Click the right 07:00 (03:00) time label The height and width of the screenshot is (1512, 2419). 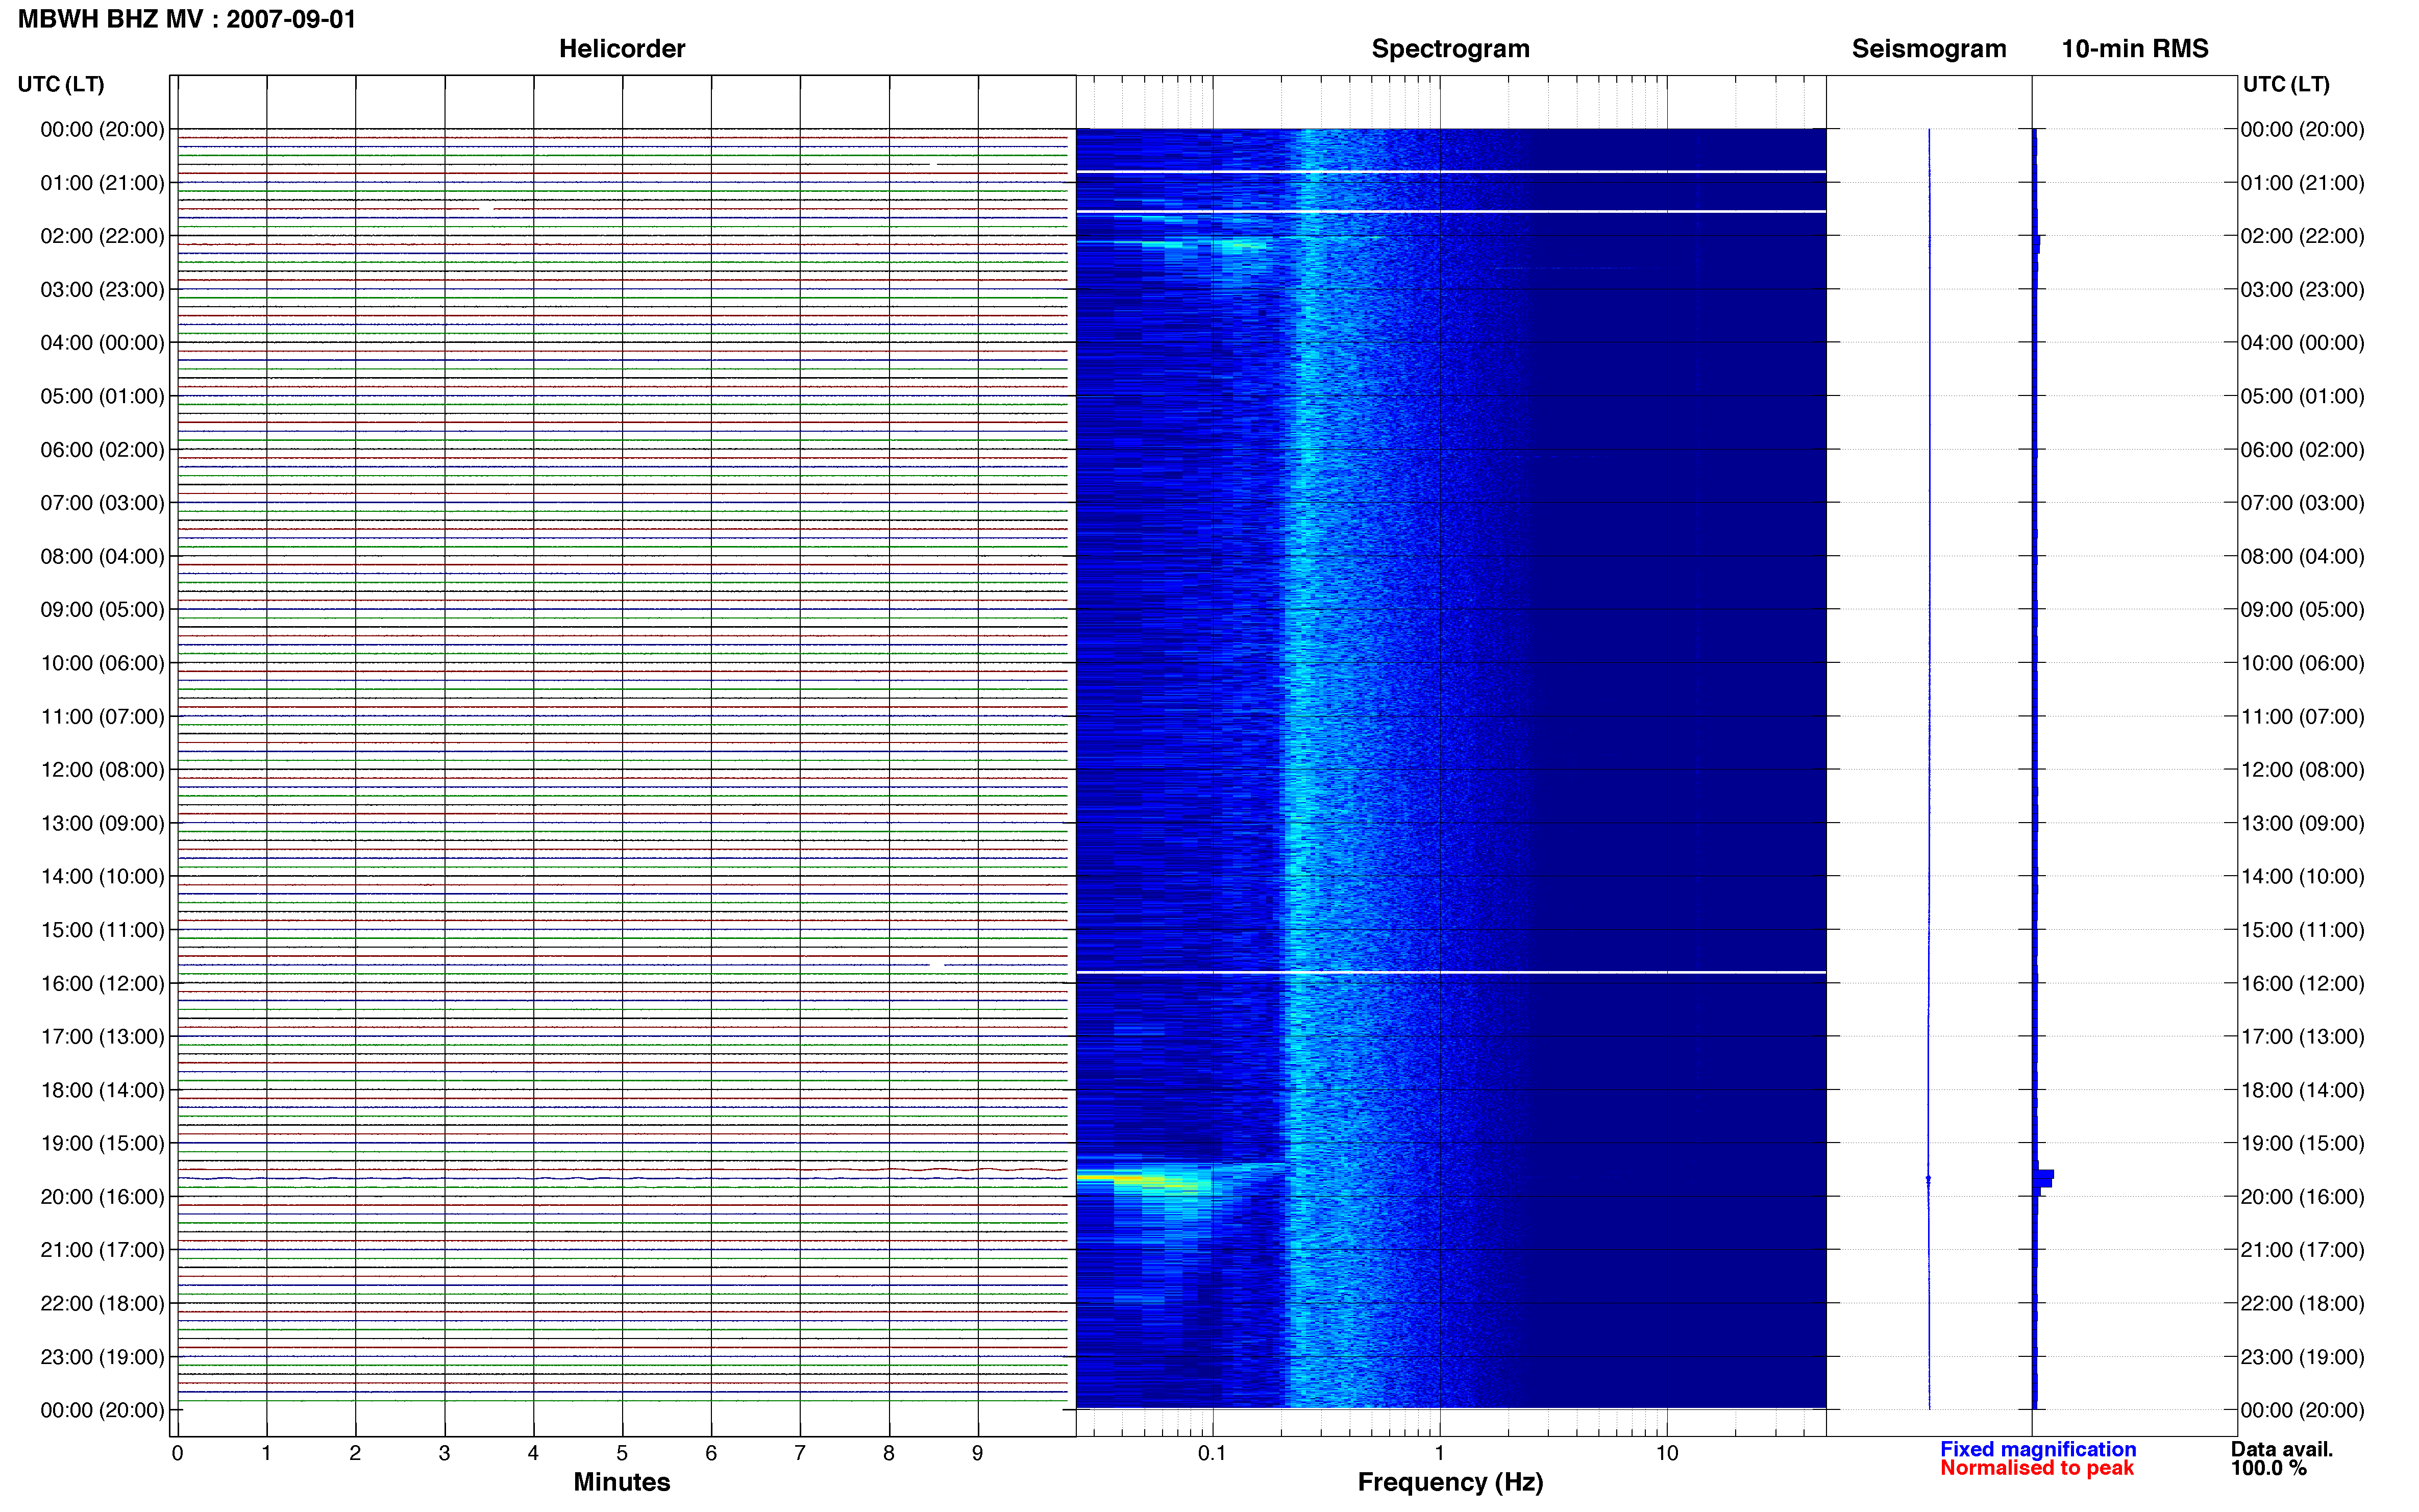(2302, 503)
